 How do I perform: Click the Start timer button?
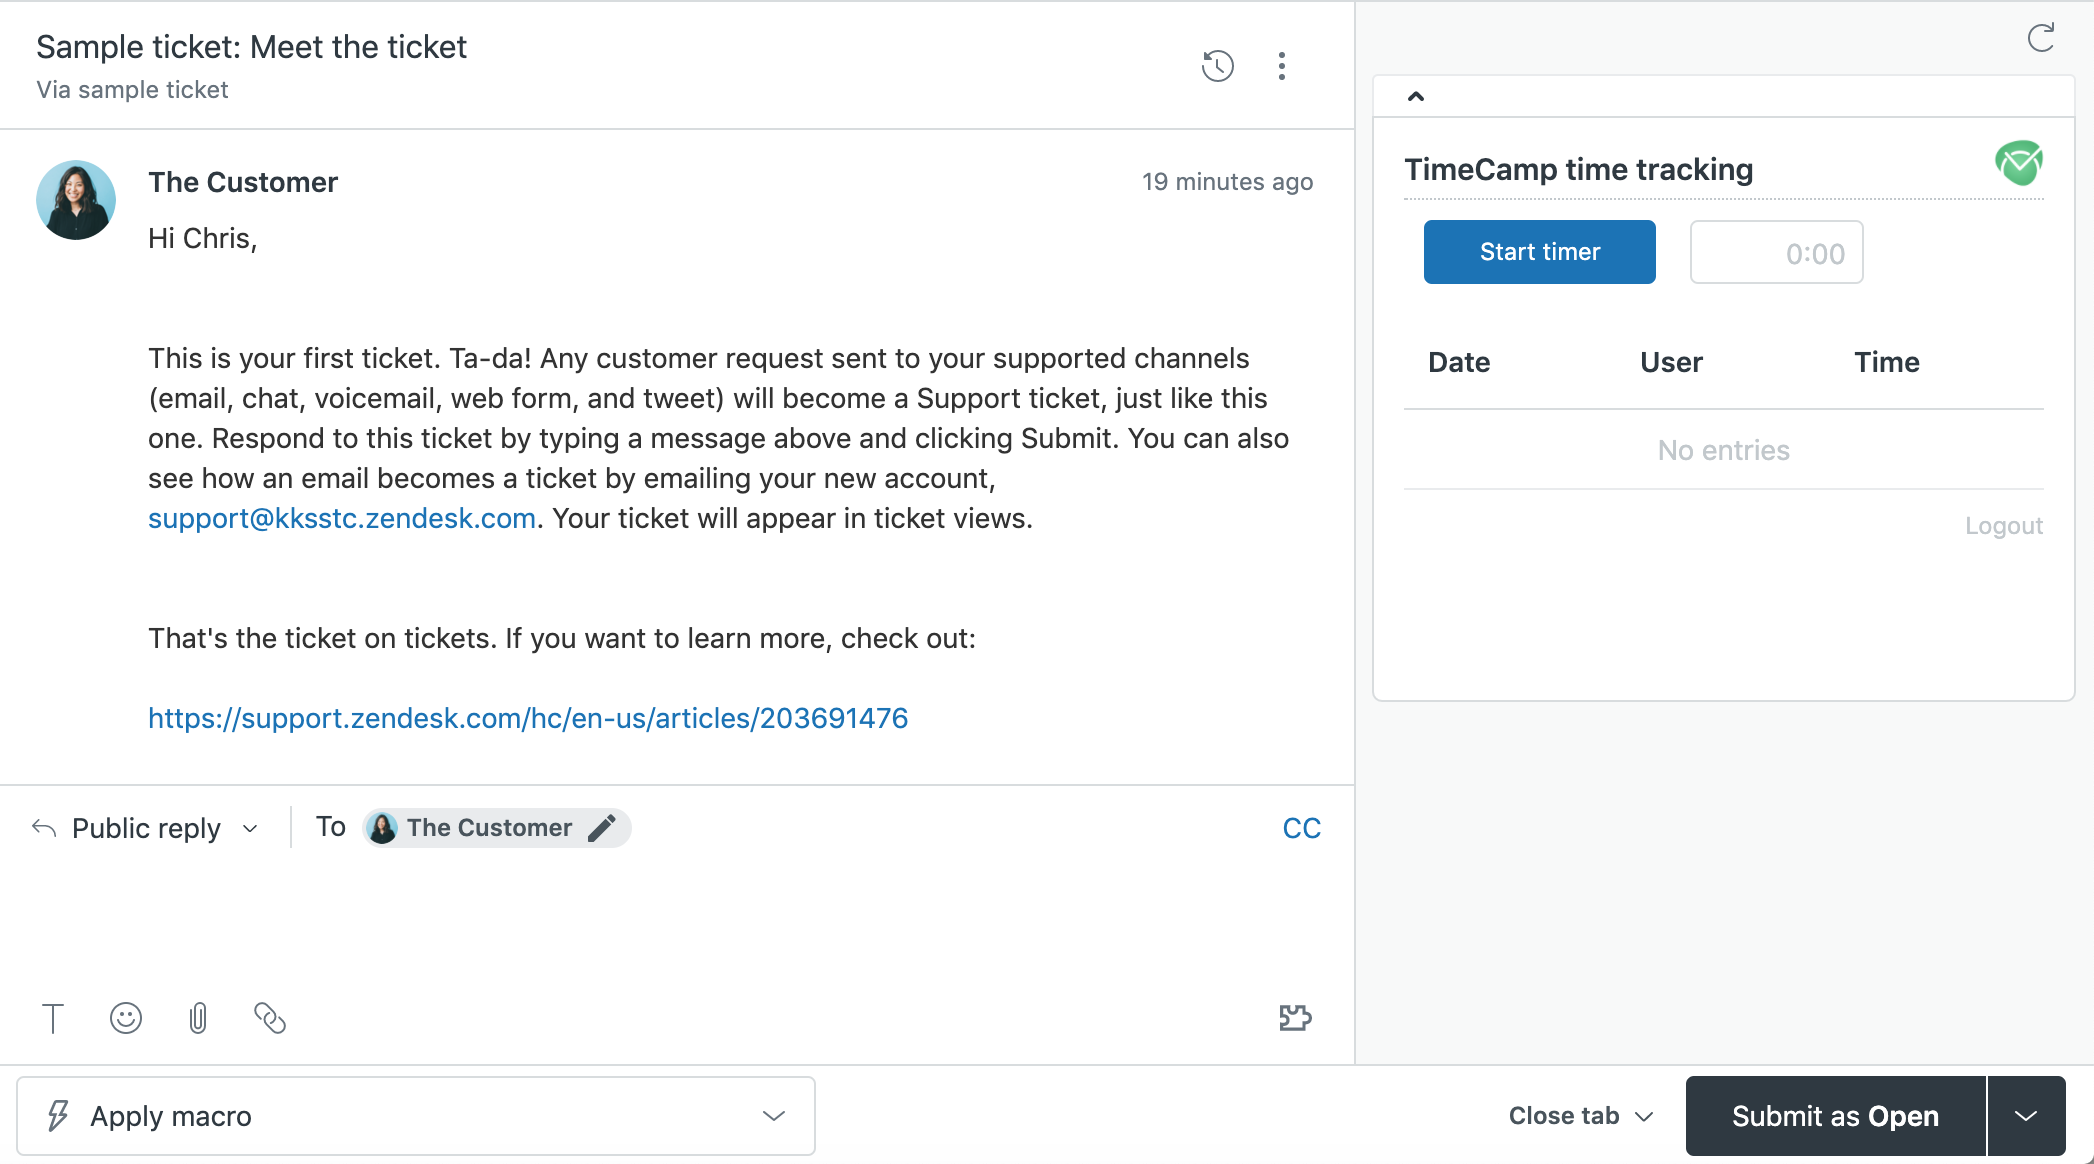pos(1539,251)
